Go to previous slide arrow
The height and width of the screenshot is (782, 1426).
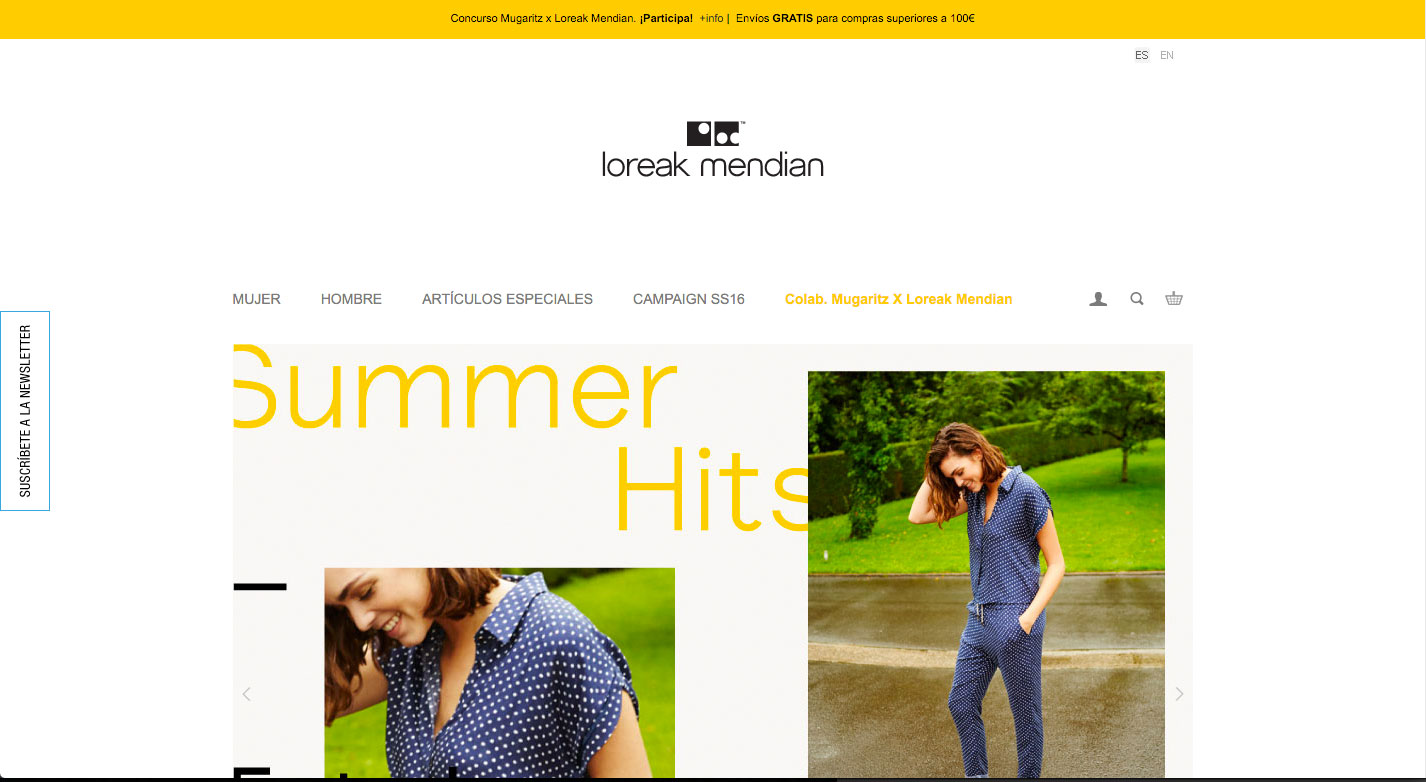point(246,693)
